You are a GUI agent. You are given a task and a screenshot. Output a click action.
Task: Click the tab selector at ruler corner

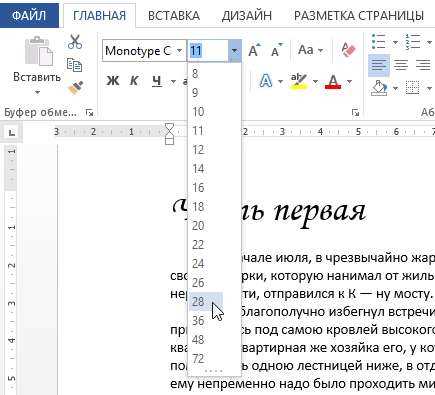(12, 133)
